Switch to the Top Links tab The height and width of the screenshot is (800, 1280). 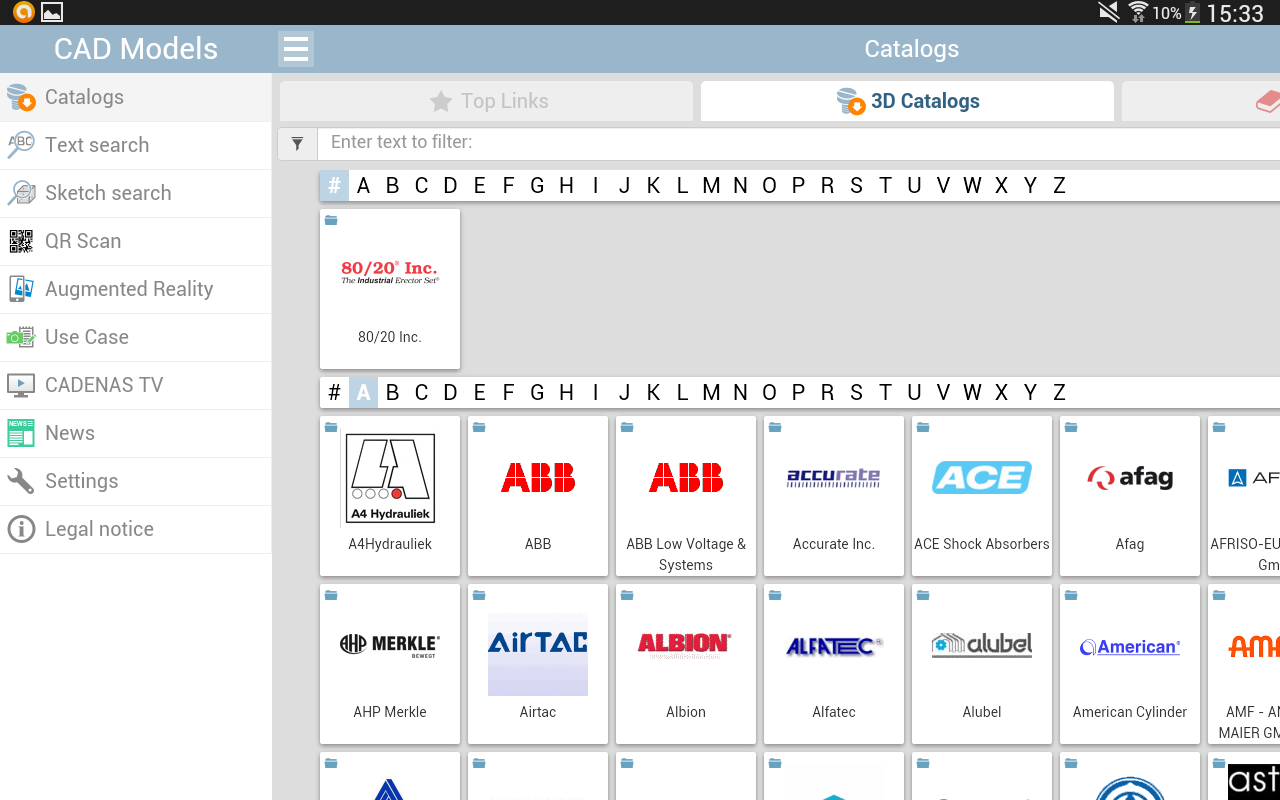(487, 101)
